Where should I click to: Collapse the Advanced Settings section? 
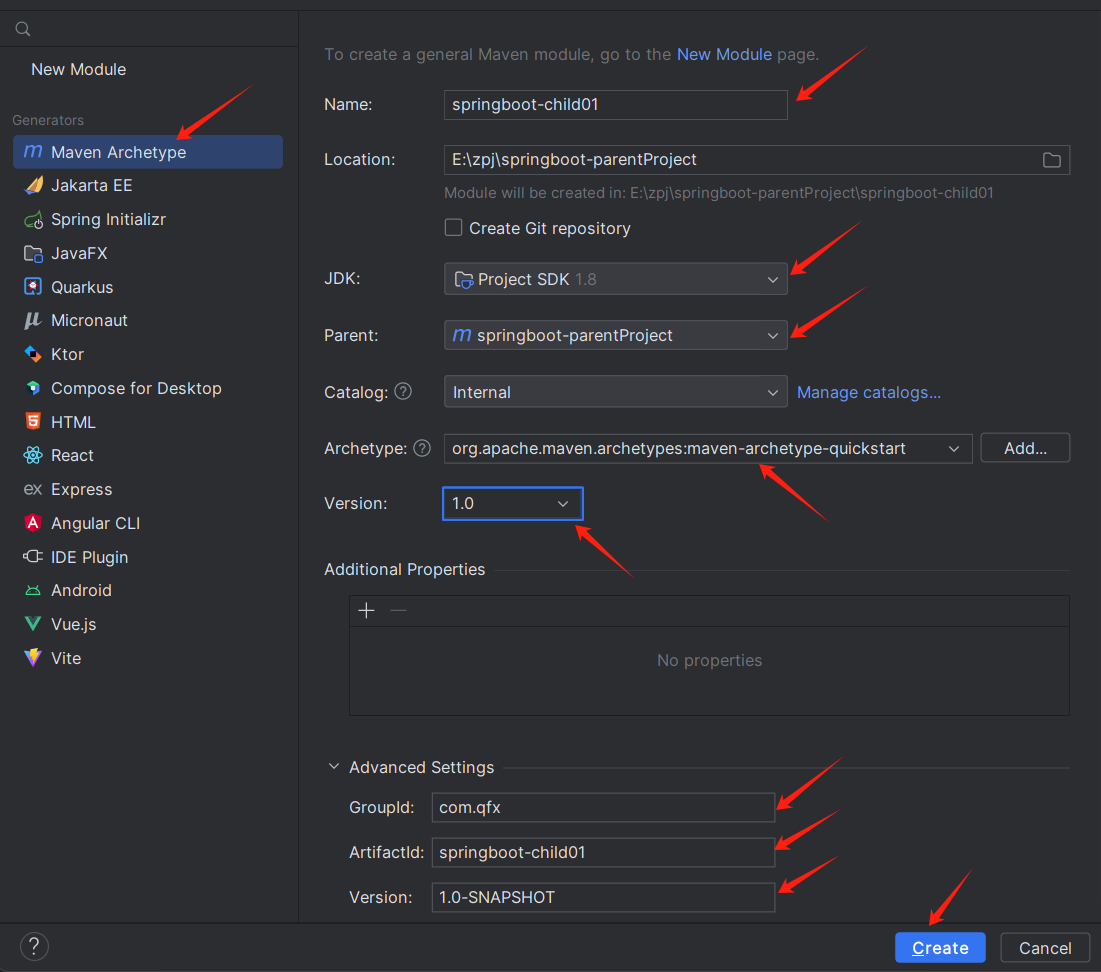tap(334, 768)
